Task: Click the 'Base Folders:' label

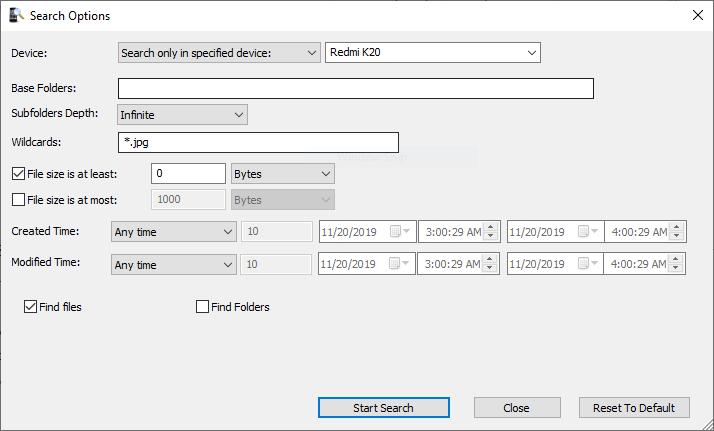Action: coord(44,88)
